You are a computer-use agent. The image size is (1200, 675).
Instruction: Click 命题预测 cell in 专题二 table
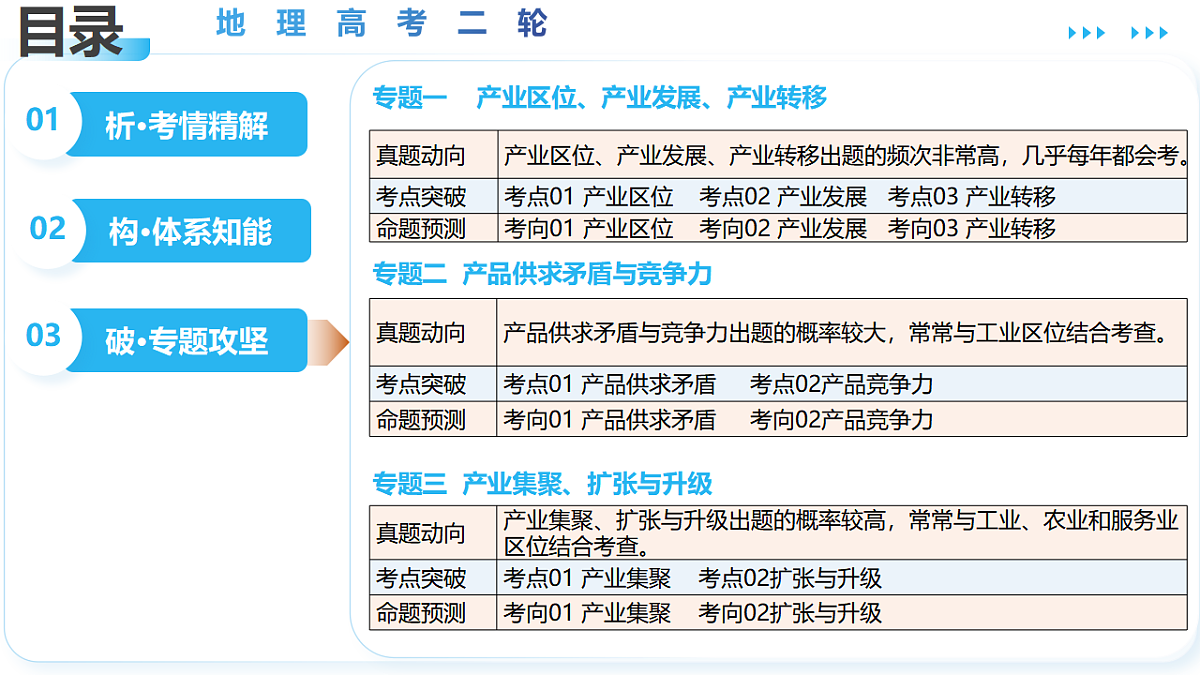pyautogui.click(x=433, y=419)
